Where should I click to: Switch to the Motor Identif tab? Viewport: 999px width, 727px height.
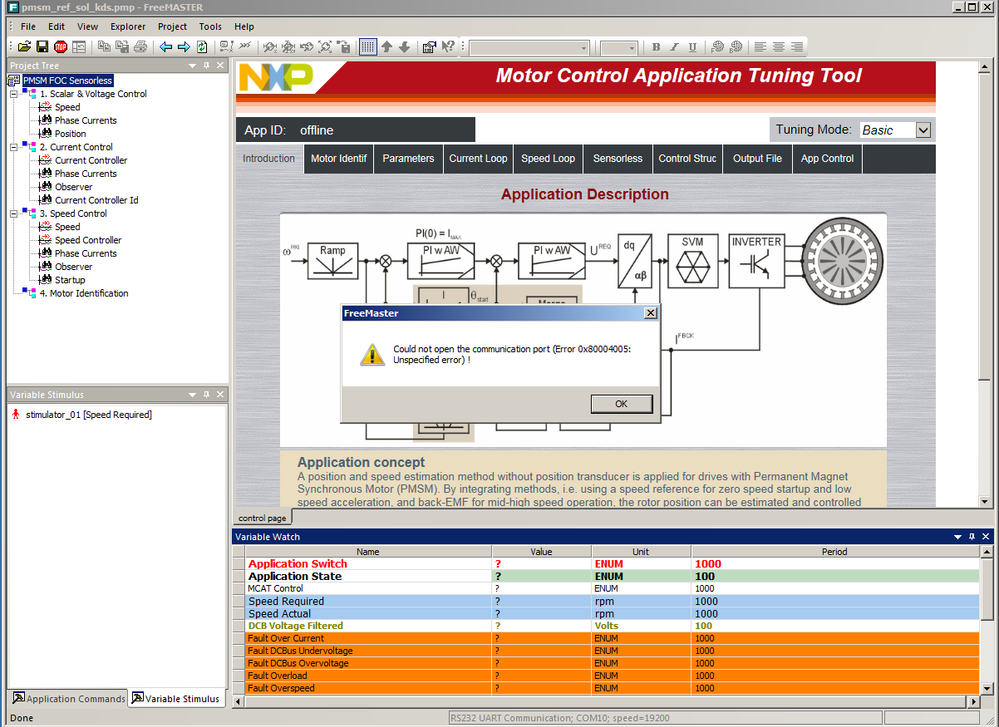tap(339, 159)
